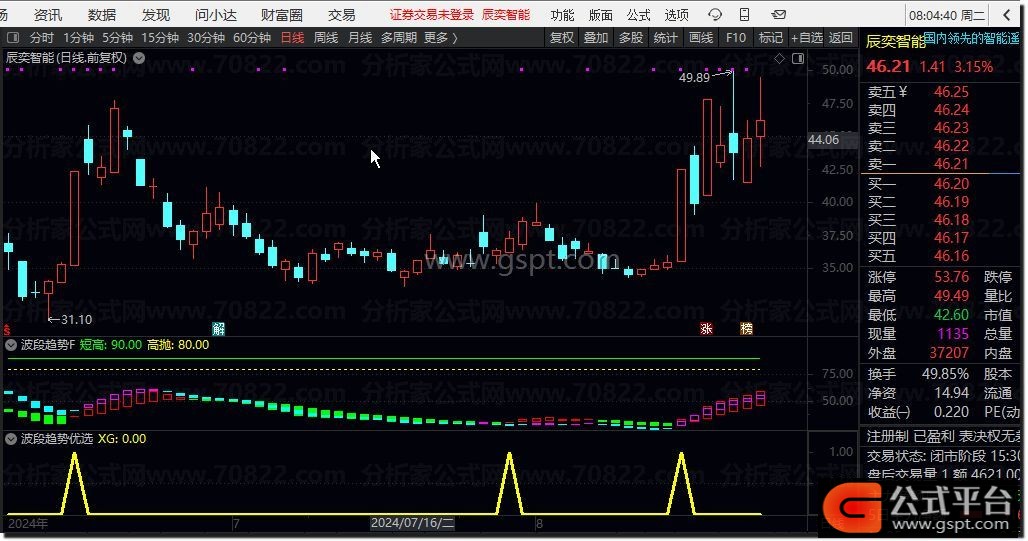The width and height of the screenshot is (1028, 541).
Task: Open the 榜 marker below the chart
Action: point(746,329)
